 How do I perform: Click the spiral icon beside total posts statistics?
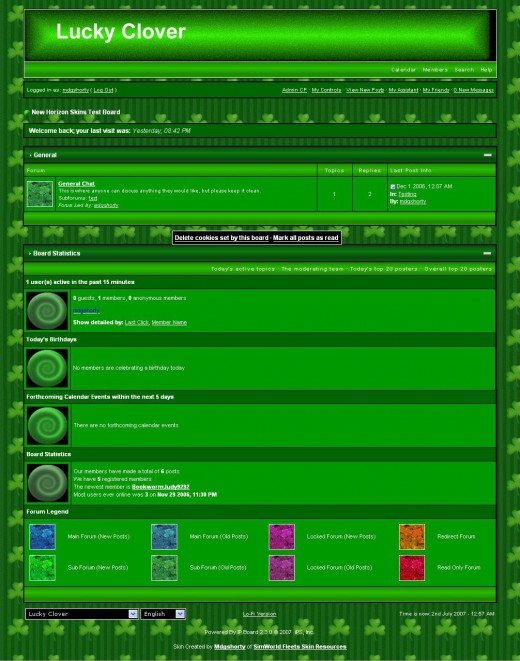(47, 483)
